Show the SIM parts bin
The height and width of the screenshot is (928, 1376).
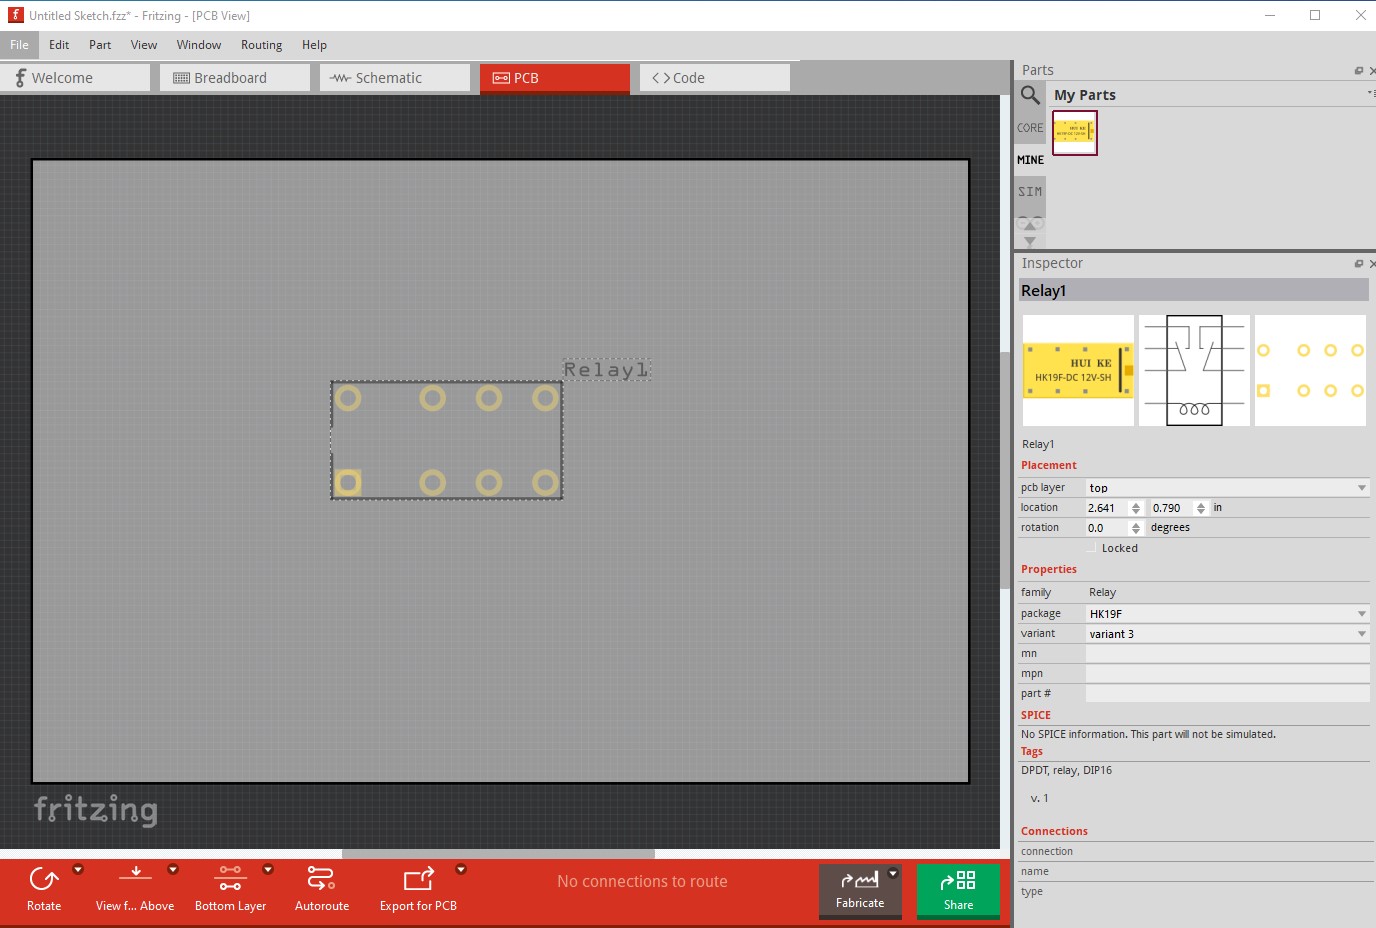1030,191
